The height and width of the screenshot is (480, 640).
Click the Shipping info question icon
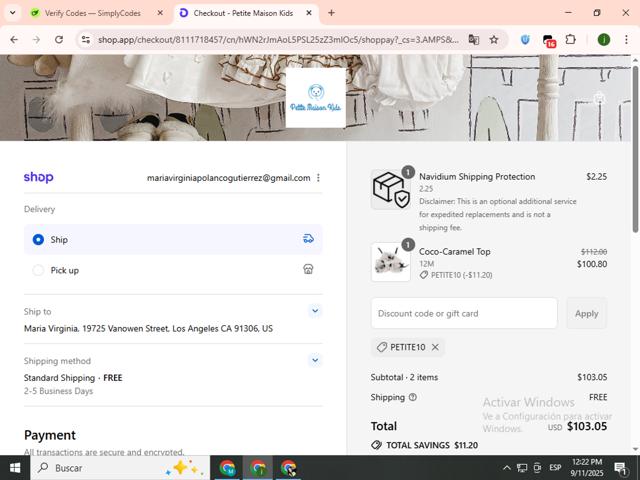point(413,397)
